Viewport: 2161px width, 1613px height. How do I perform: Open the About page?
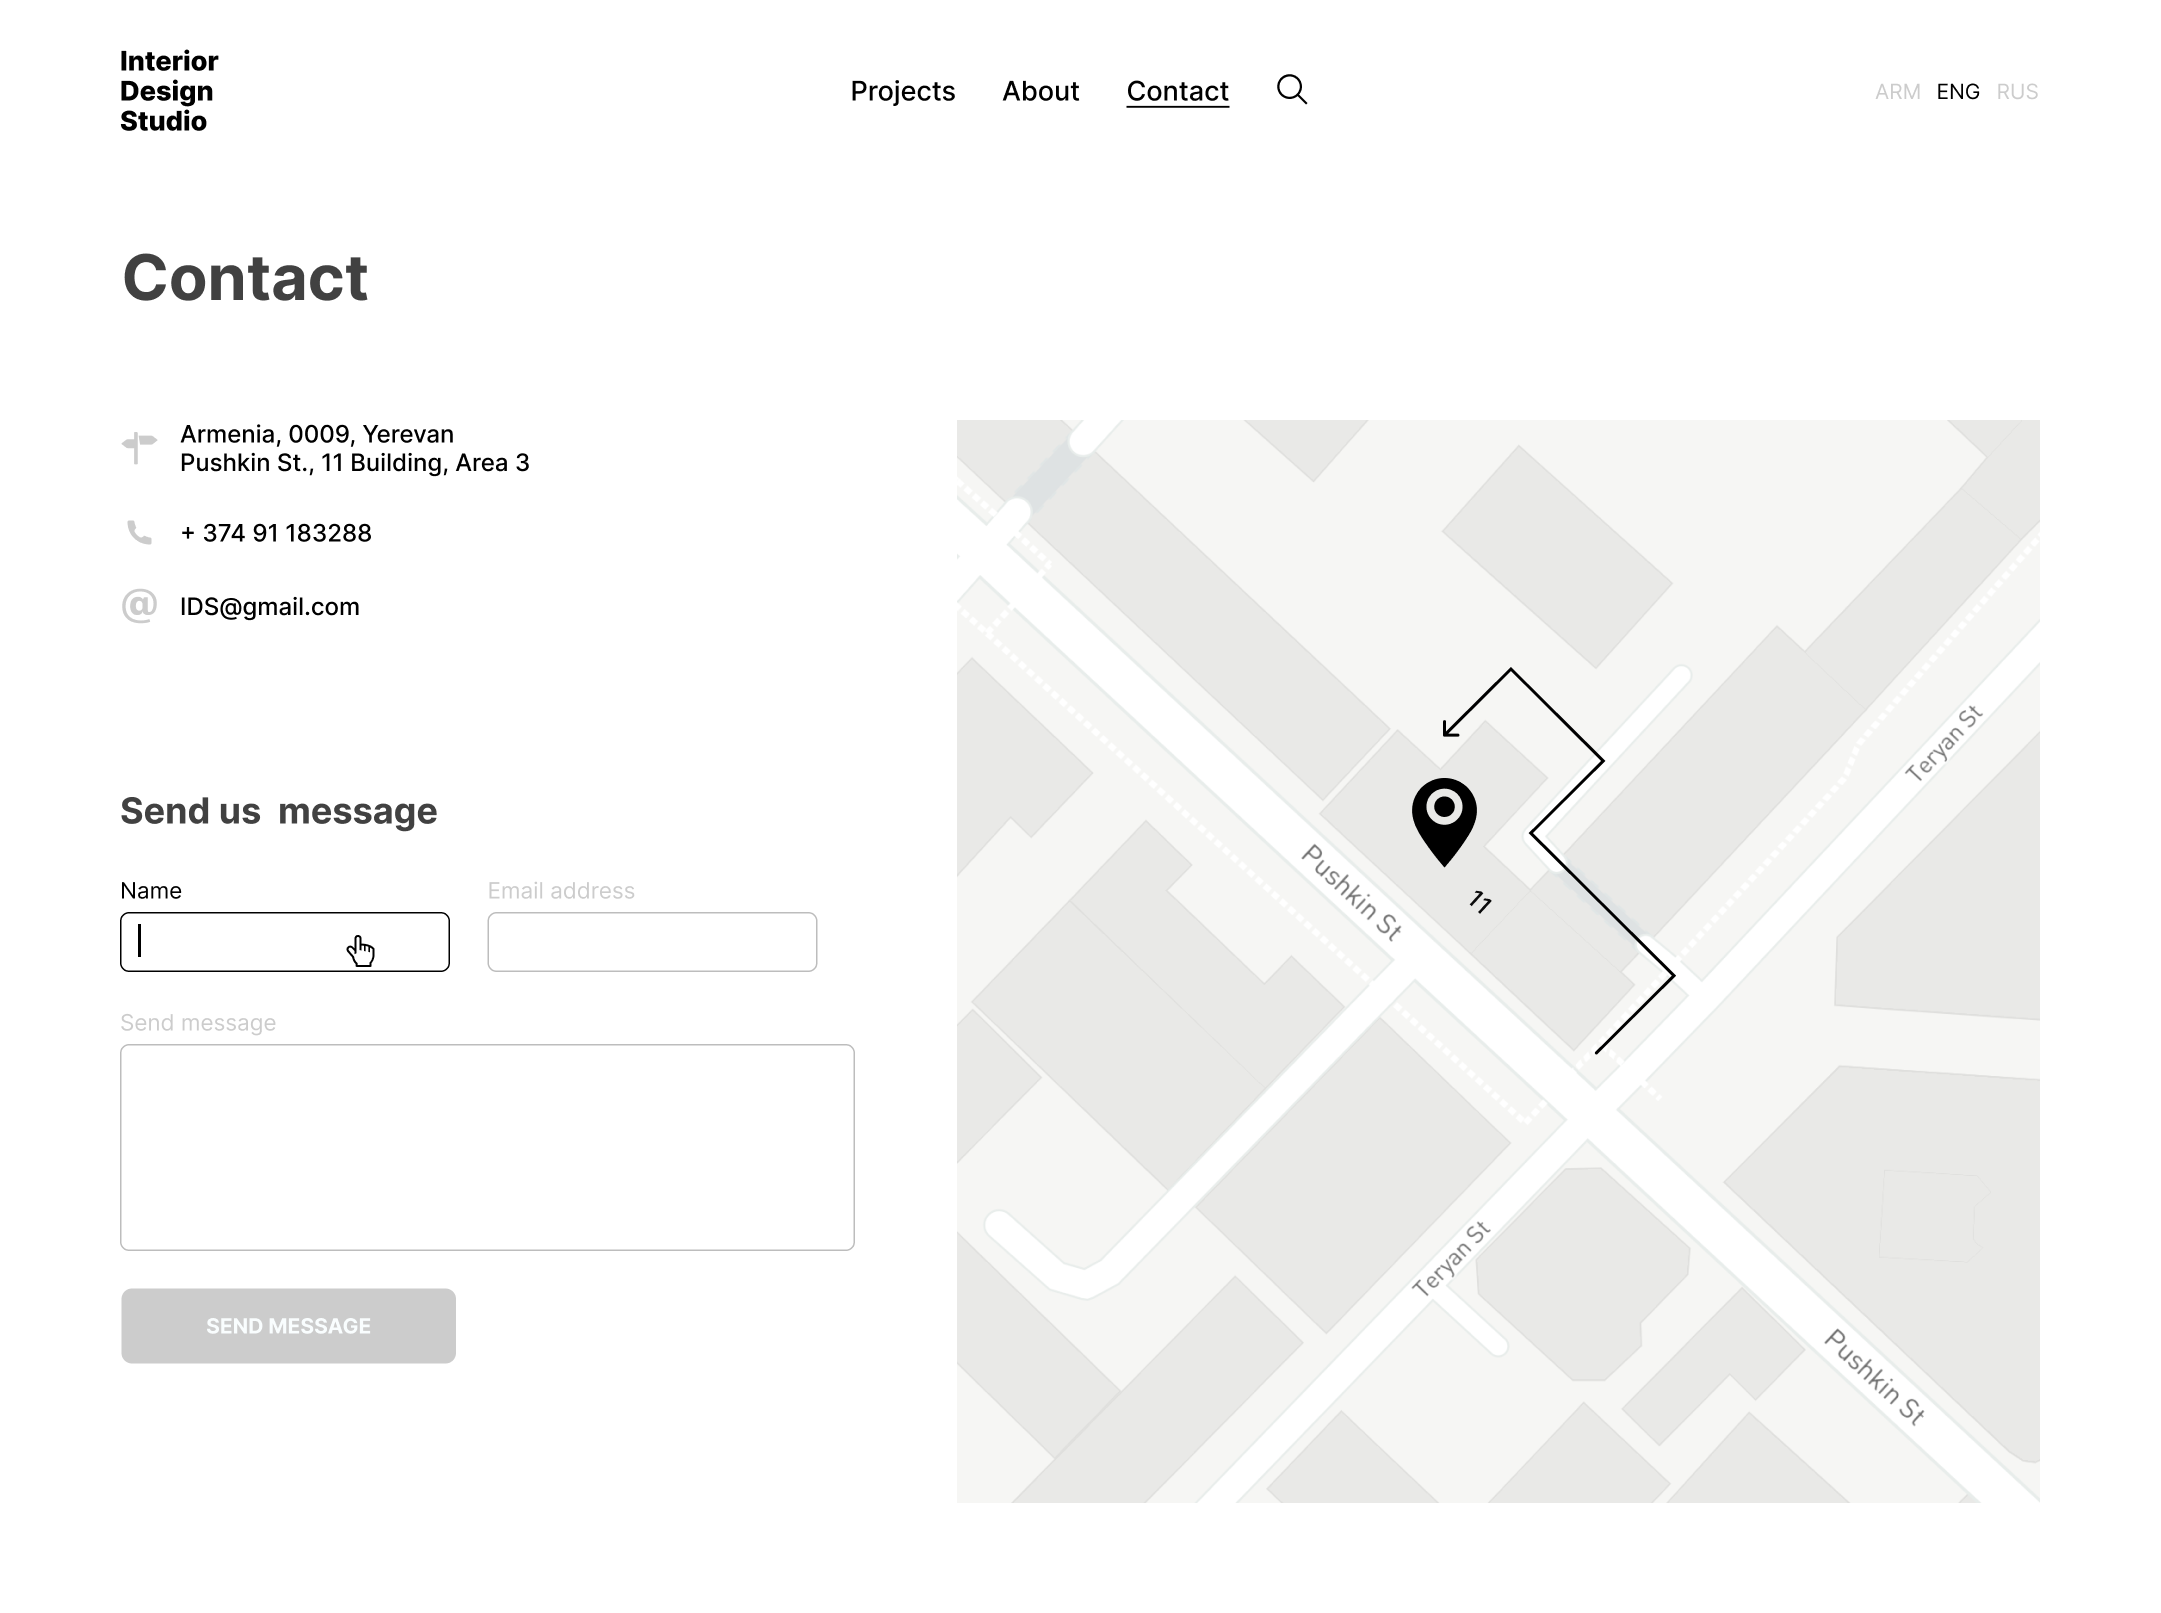point(1040,91)
